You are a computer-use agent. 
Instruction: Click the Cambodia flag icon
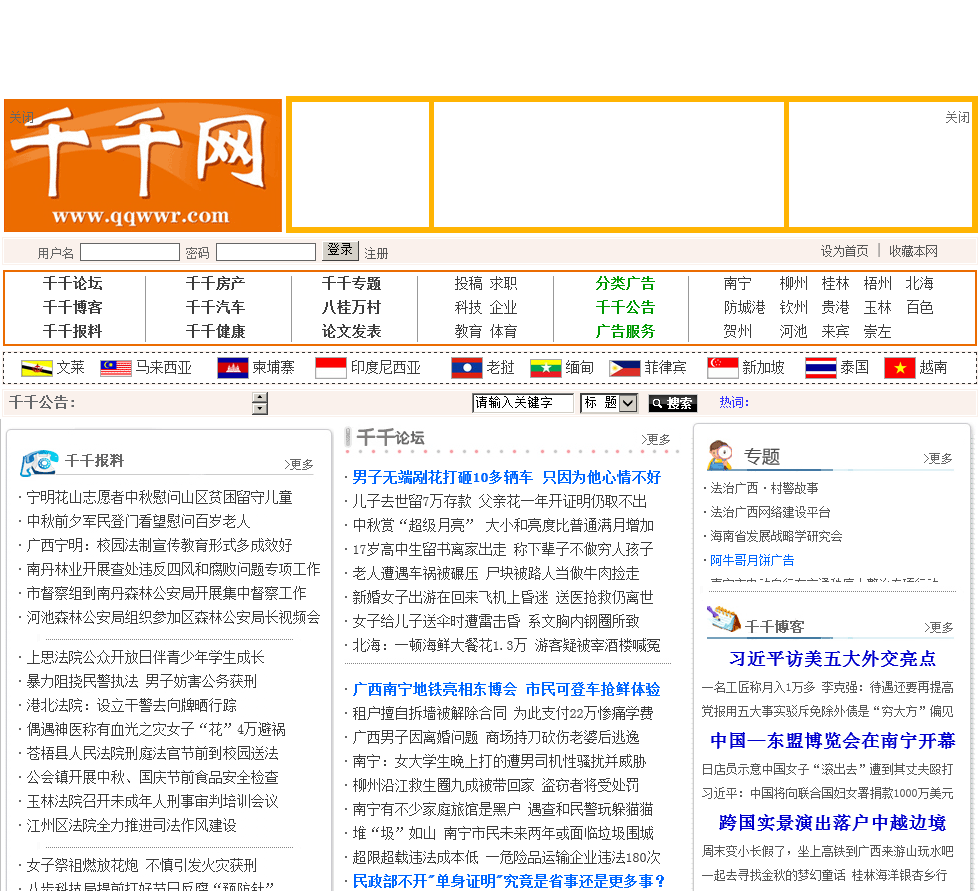pos(232,368)
